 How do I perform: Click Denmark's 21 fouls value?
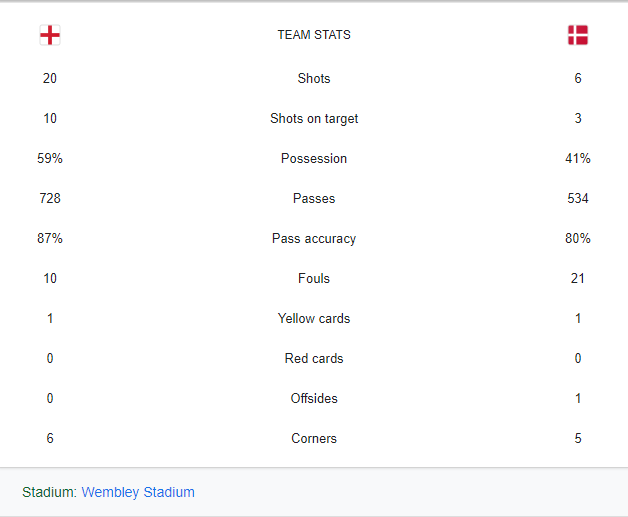[578, 278]
